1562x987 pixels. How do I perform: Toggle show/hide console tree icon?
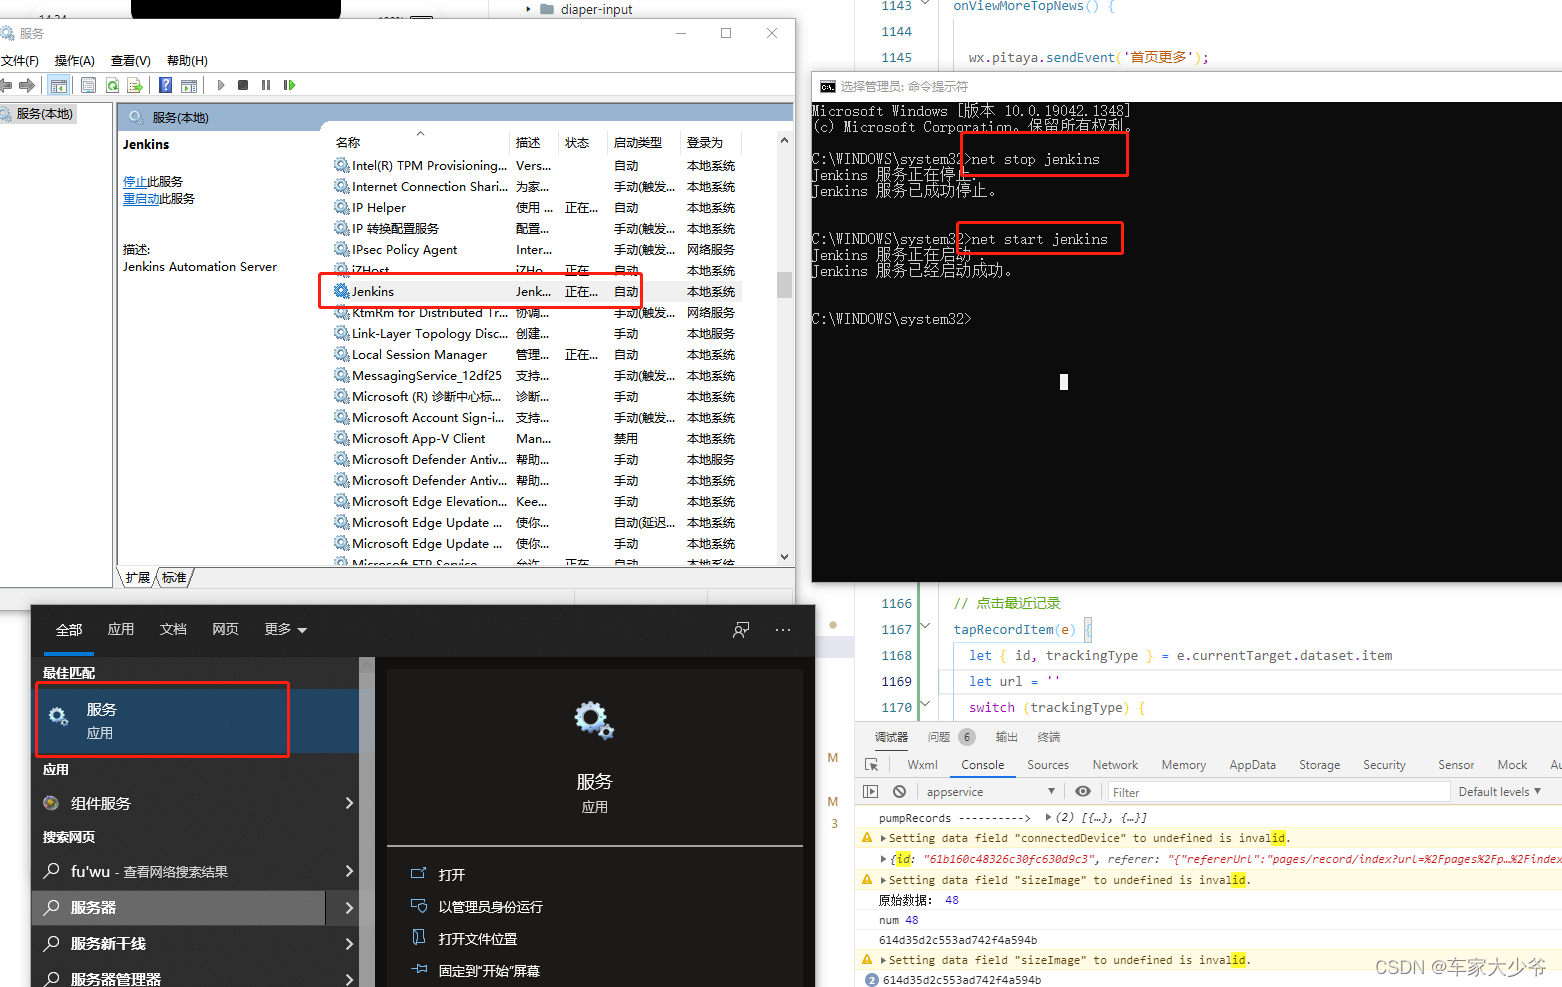(x=59, y=85)
